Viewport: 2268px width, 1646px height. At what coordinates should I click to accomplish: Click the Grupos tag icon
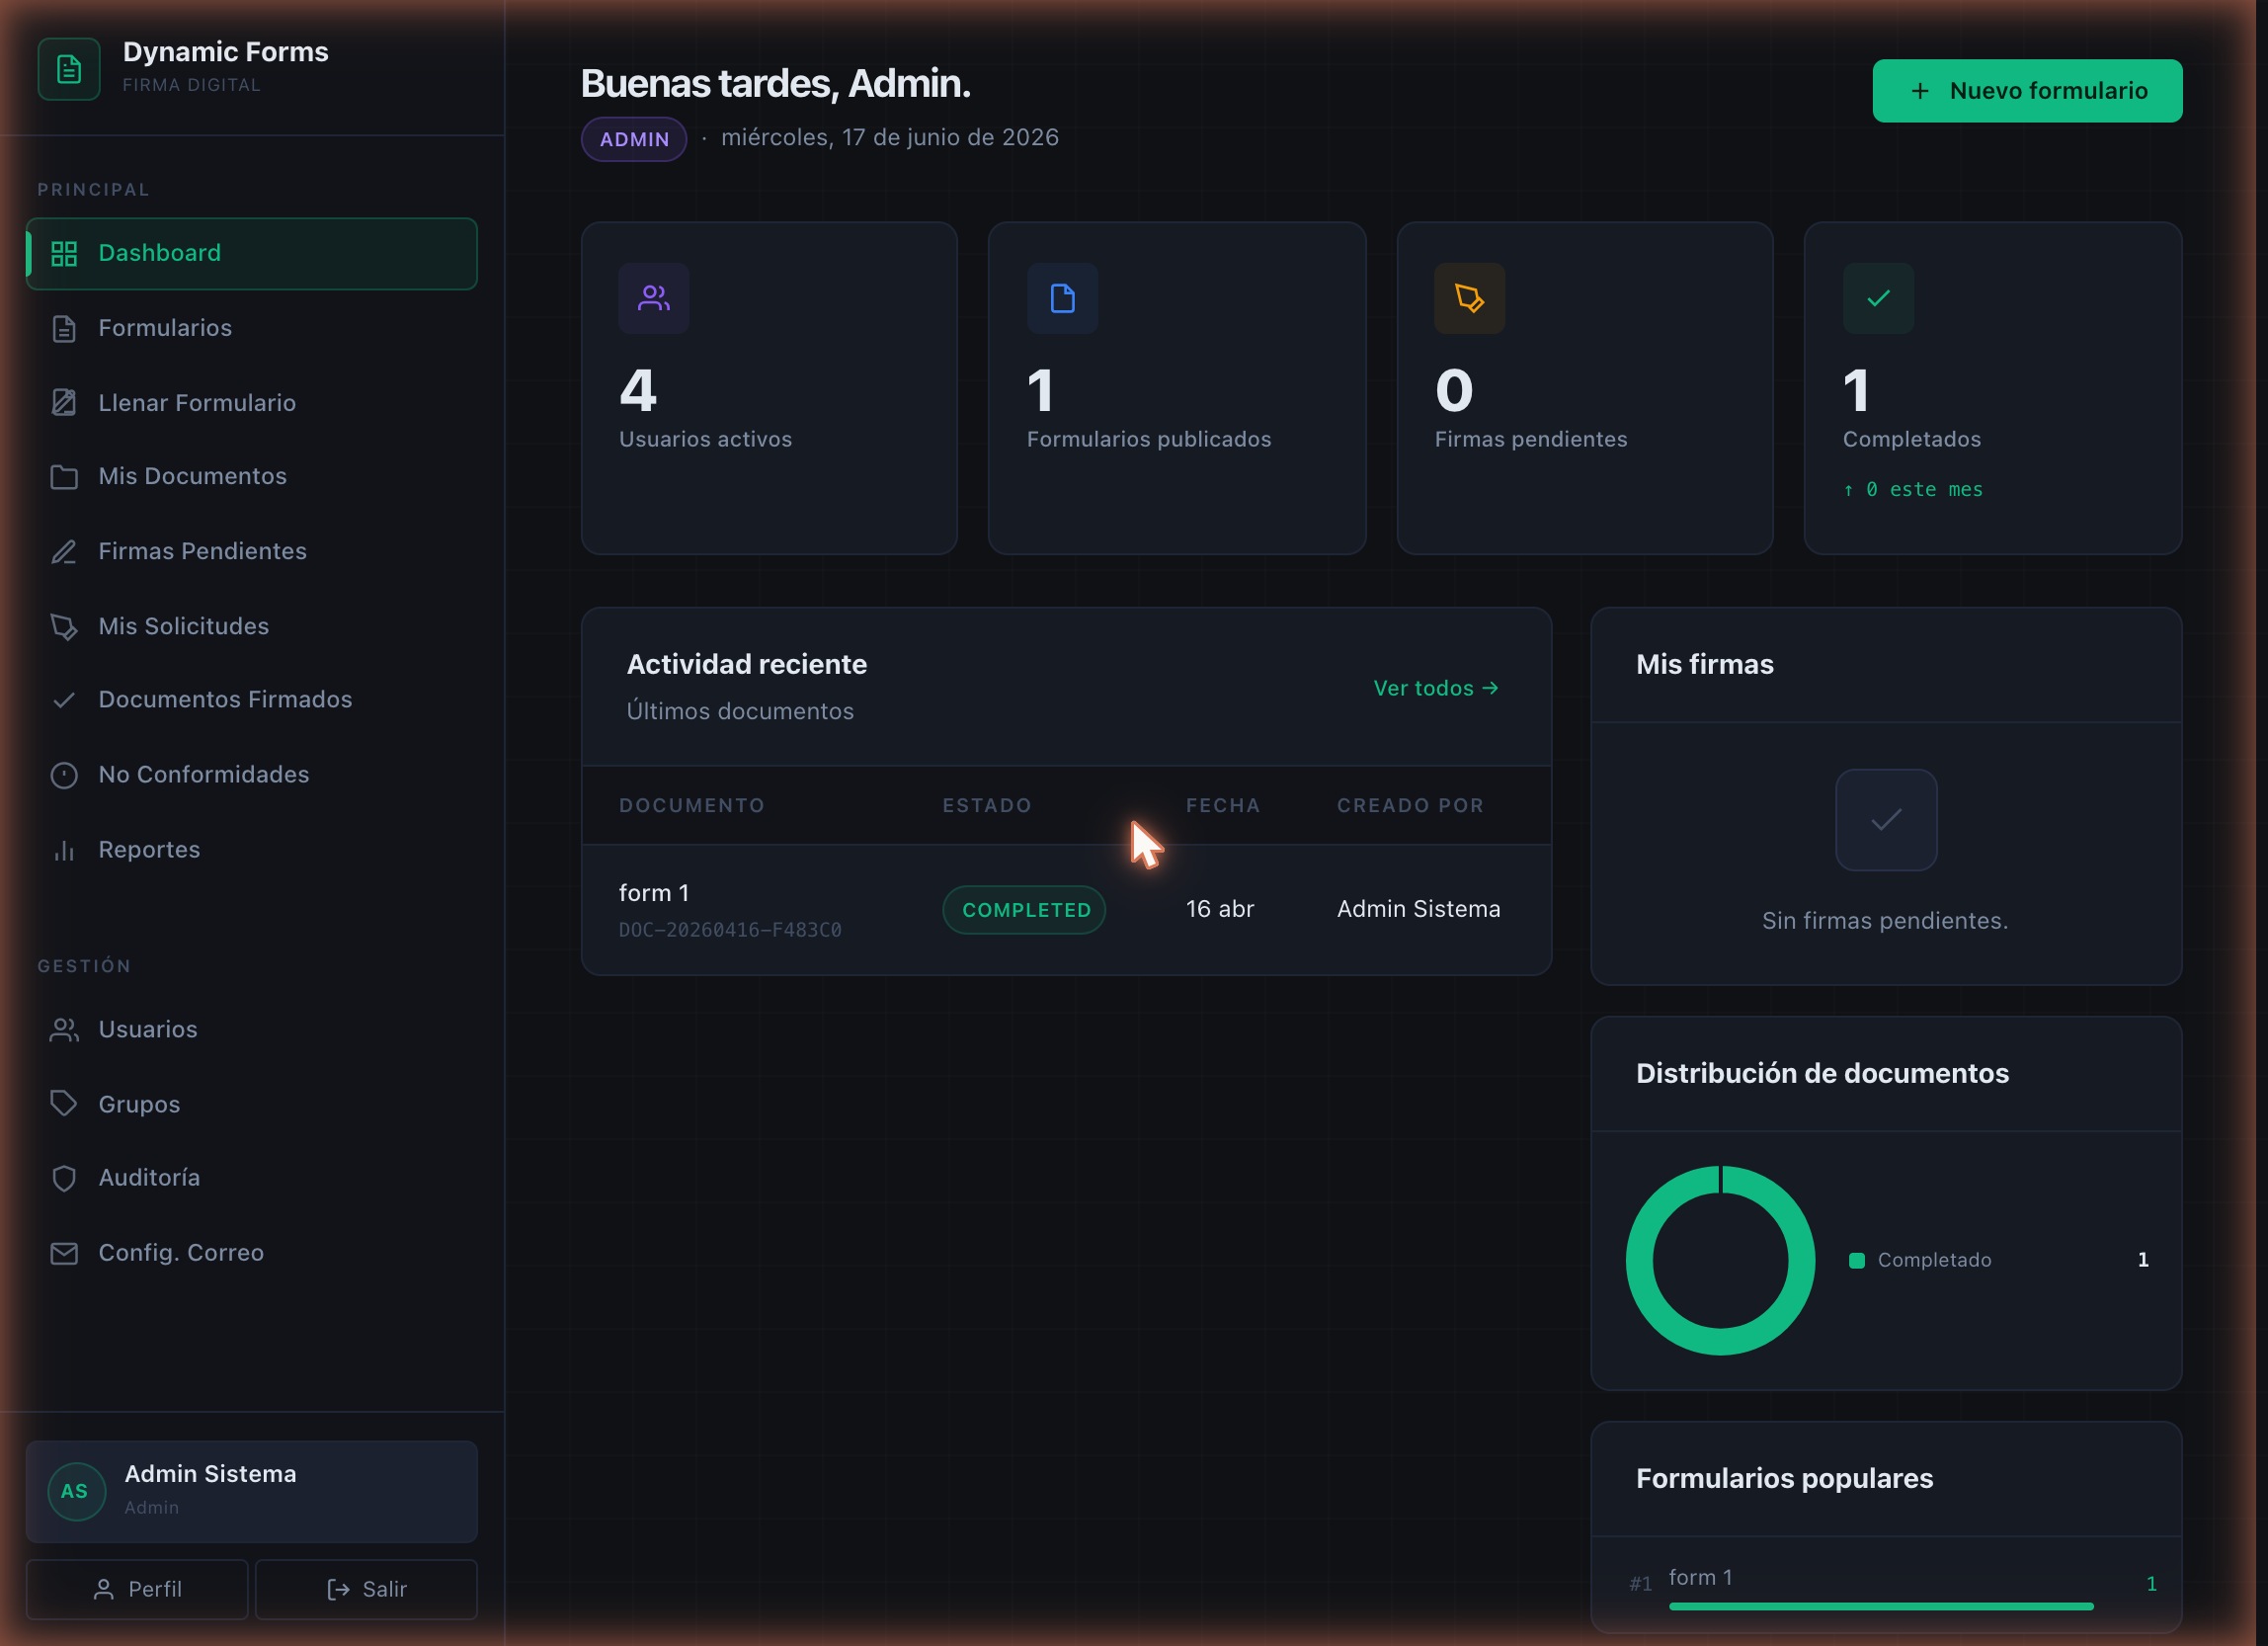(x=64, y=1104)
